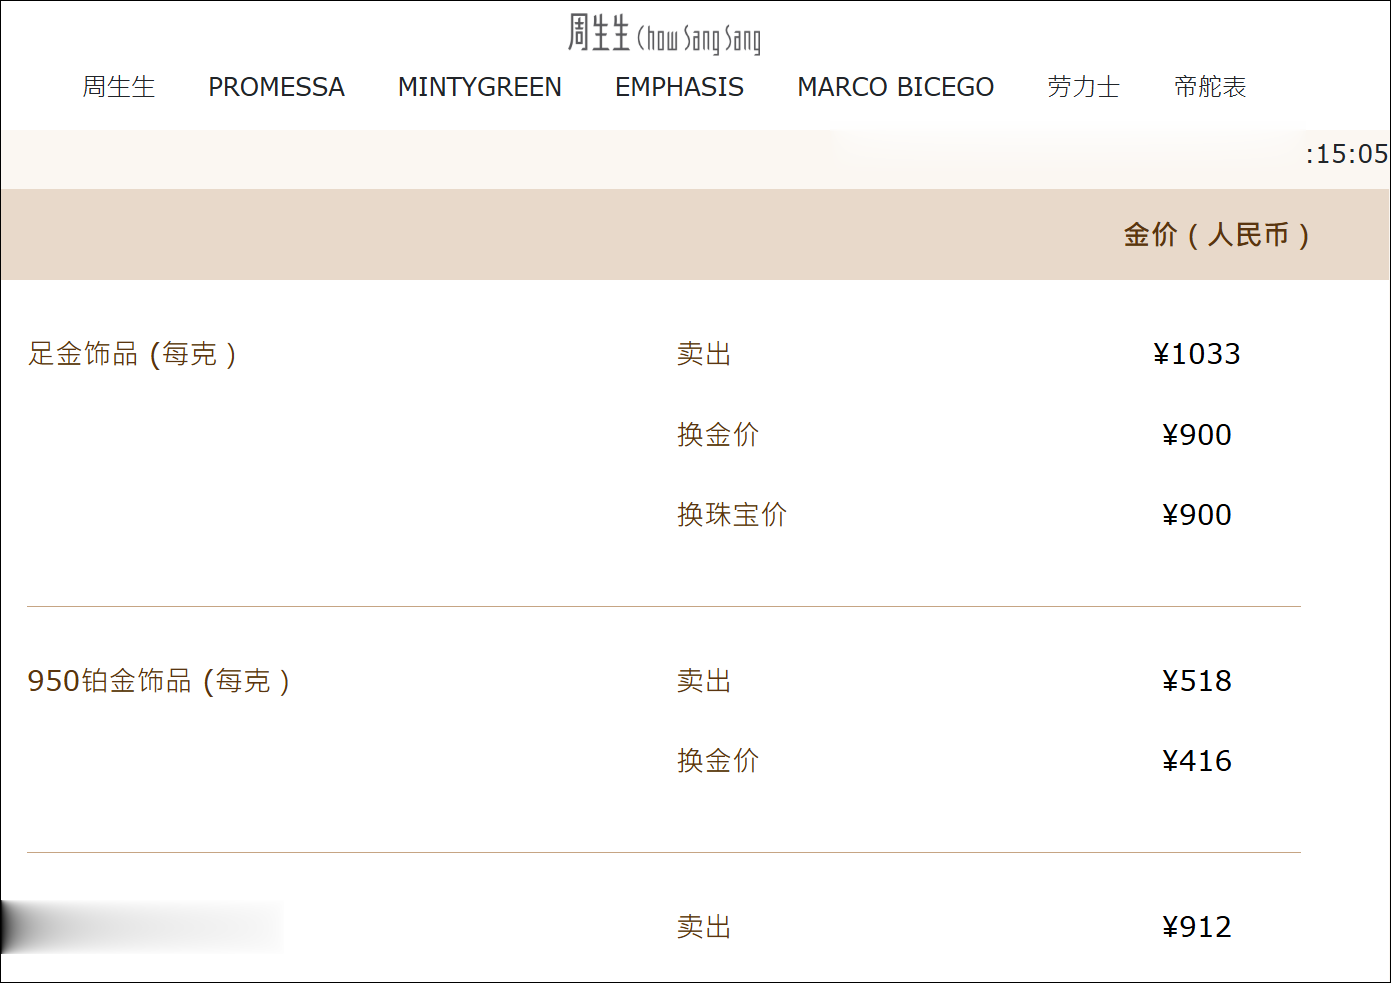Select the ¥1033 gold selling price

pyautogui.click(x=1196, y=354)
